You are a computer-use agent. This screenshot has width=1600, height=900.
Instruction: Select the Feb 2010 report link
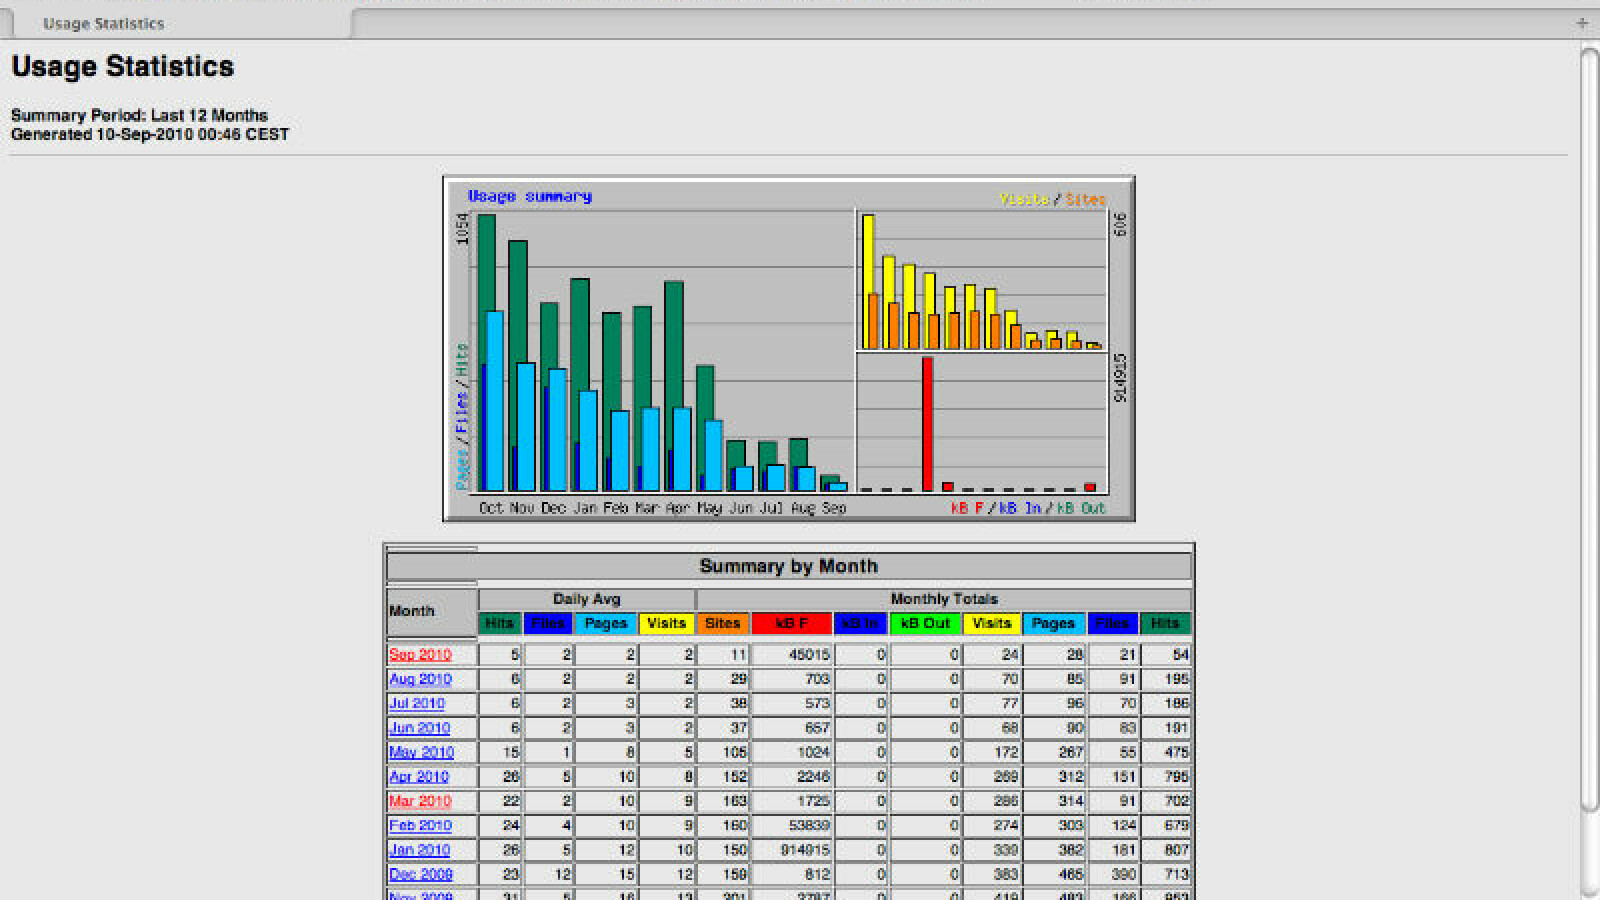pos(420,826)
